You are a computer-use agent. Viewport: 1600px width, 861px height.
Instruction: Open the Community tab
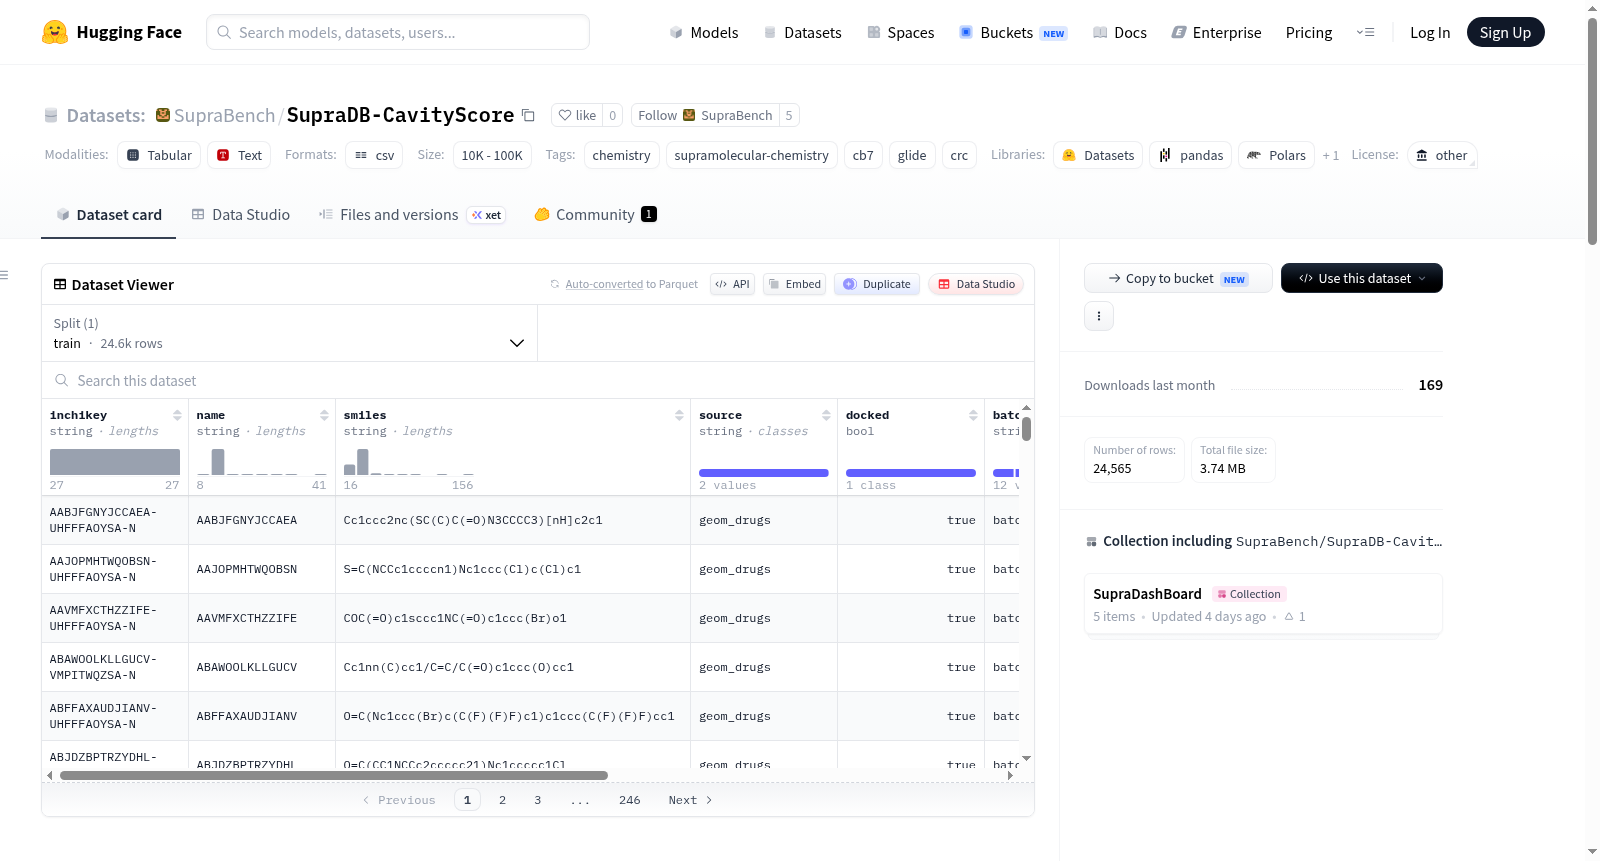(x=596, y=214)
